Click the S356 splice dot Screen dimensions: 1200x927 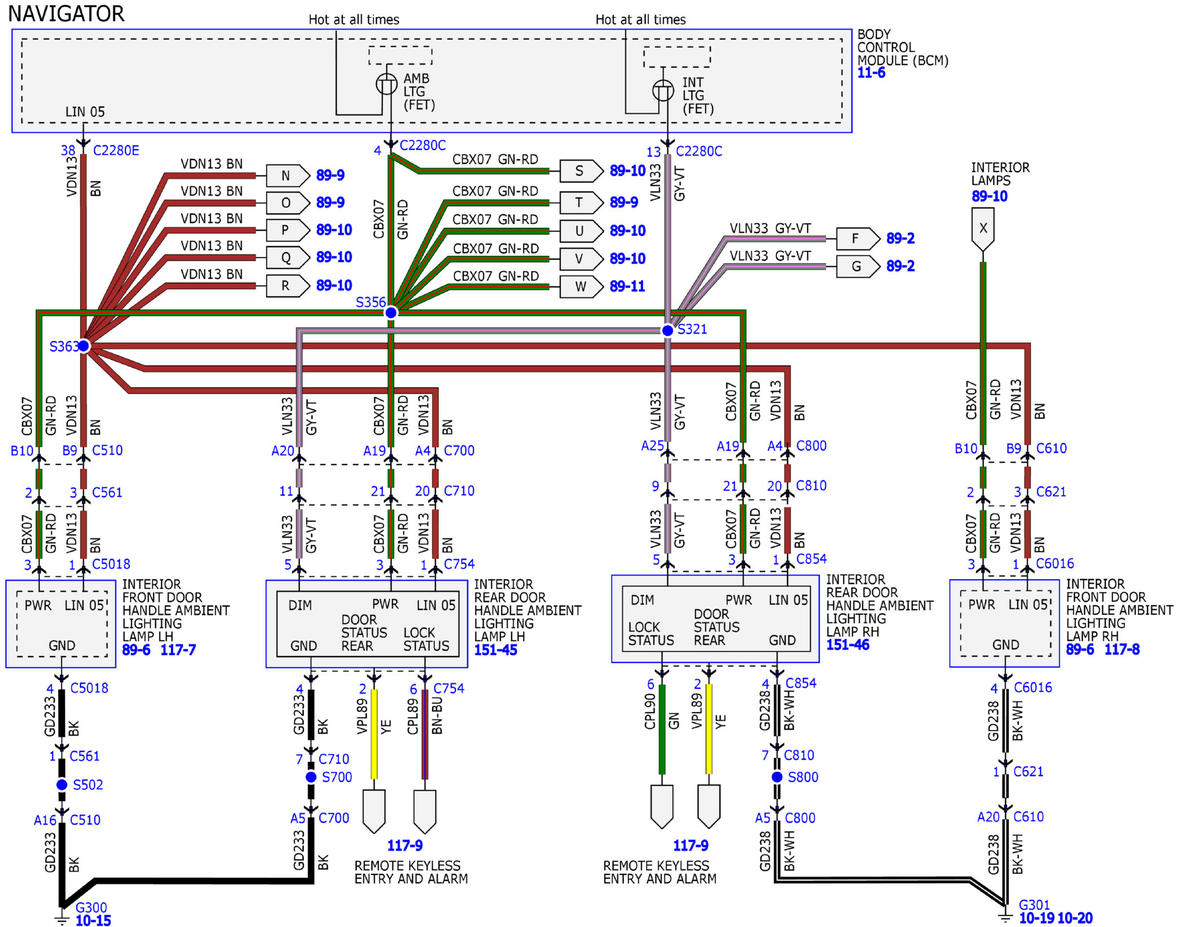[391, 313]
